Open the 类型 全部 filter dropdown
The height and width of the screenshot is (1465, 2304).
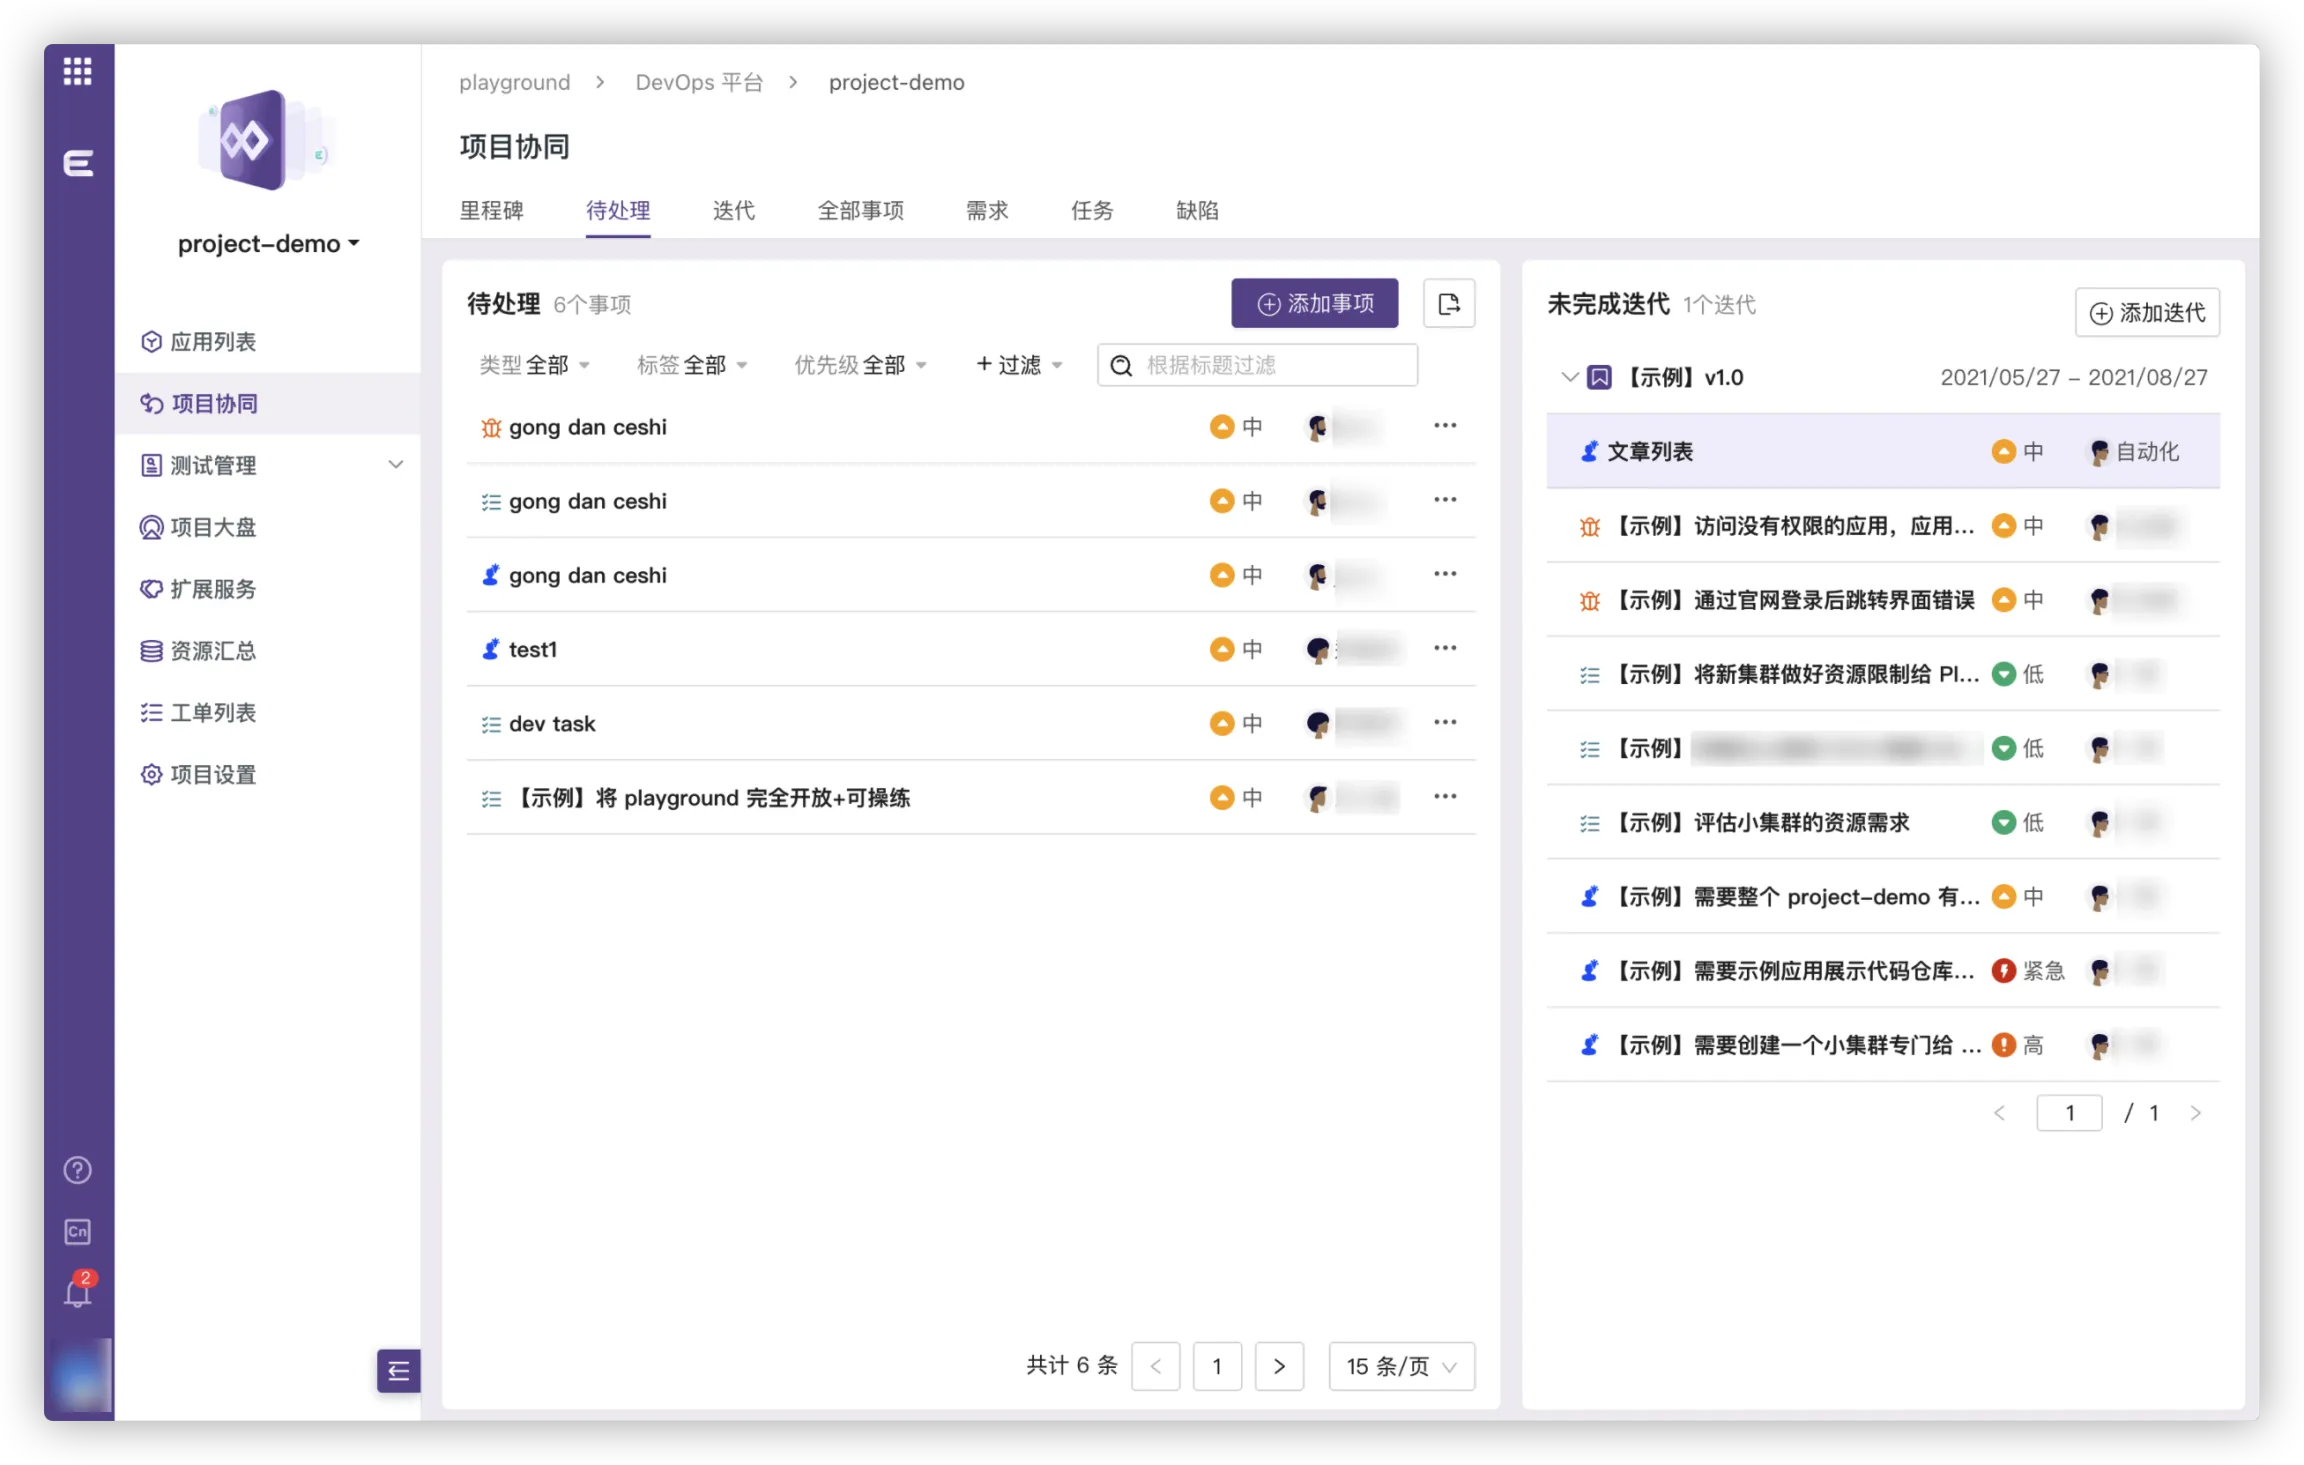point(534,366)
